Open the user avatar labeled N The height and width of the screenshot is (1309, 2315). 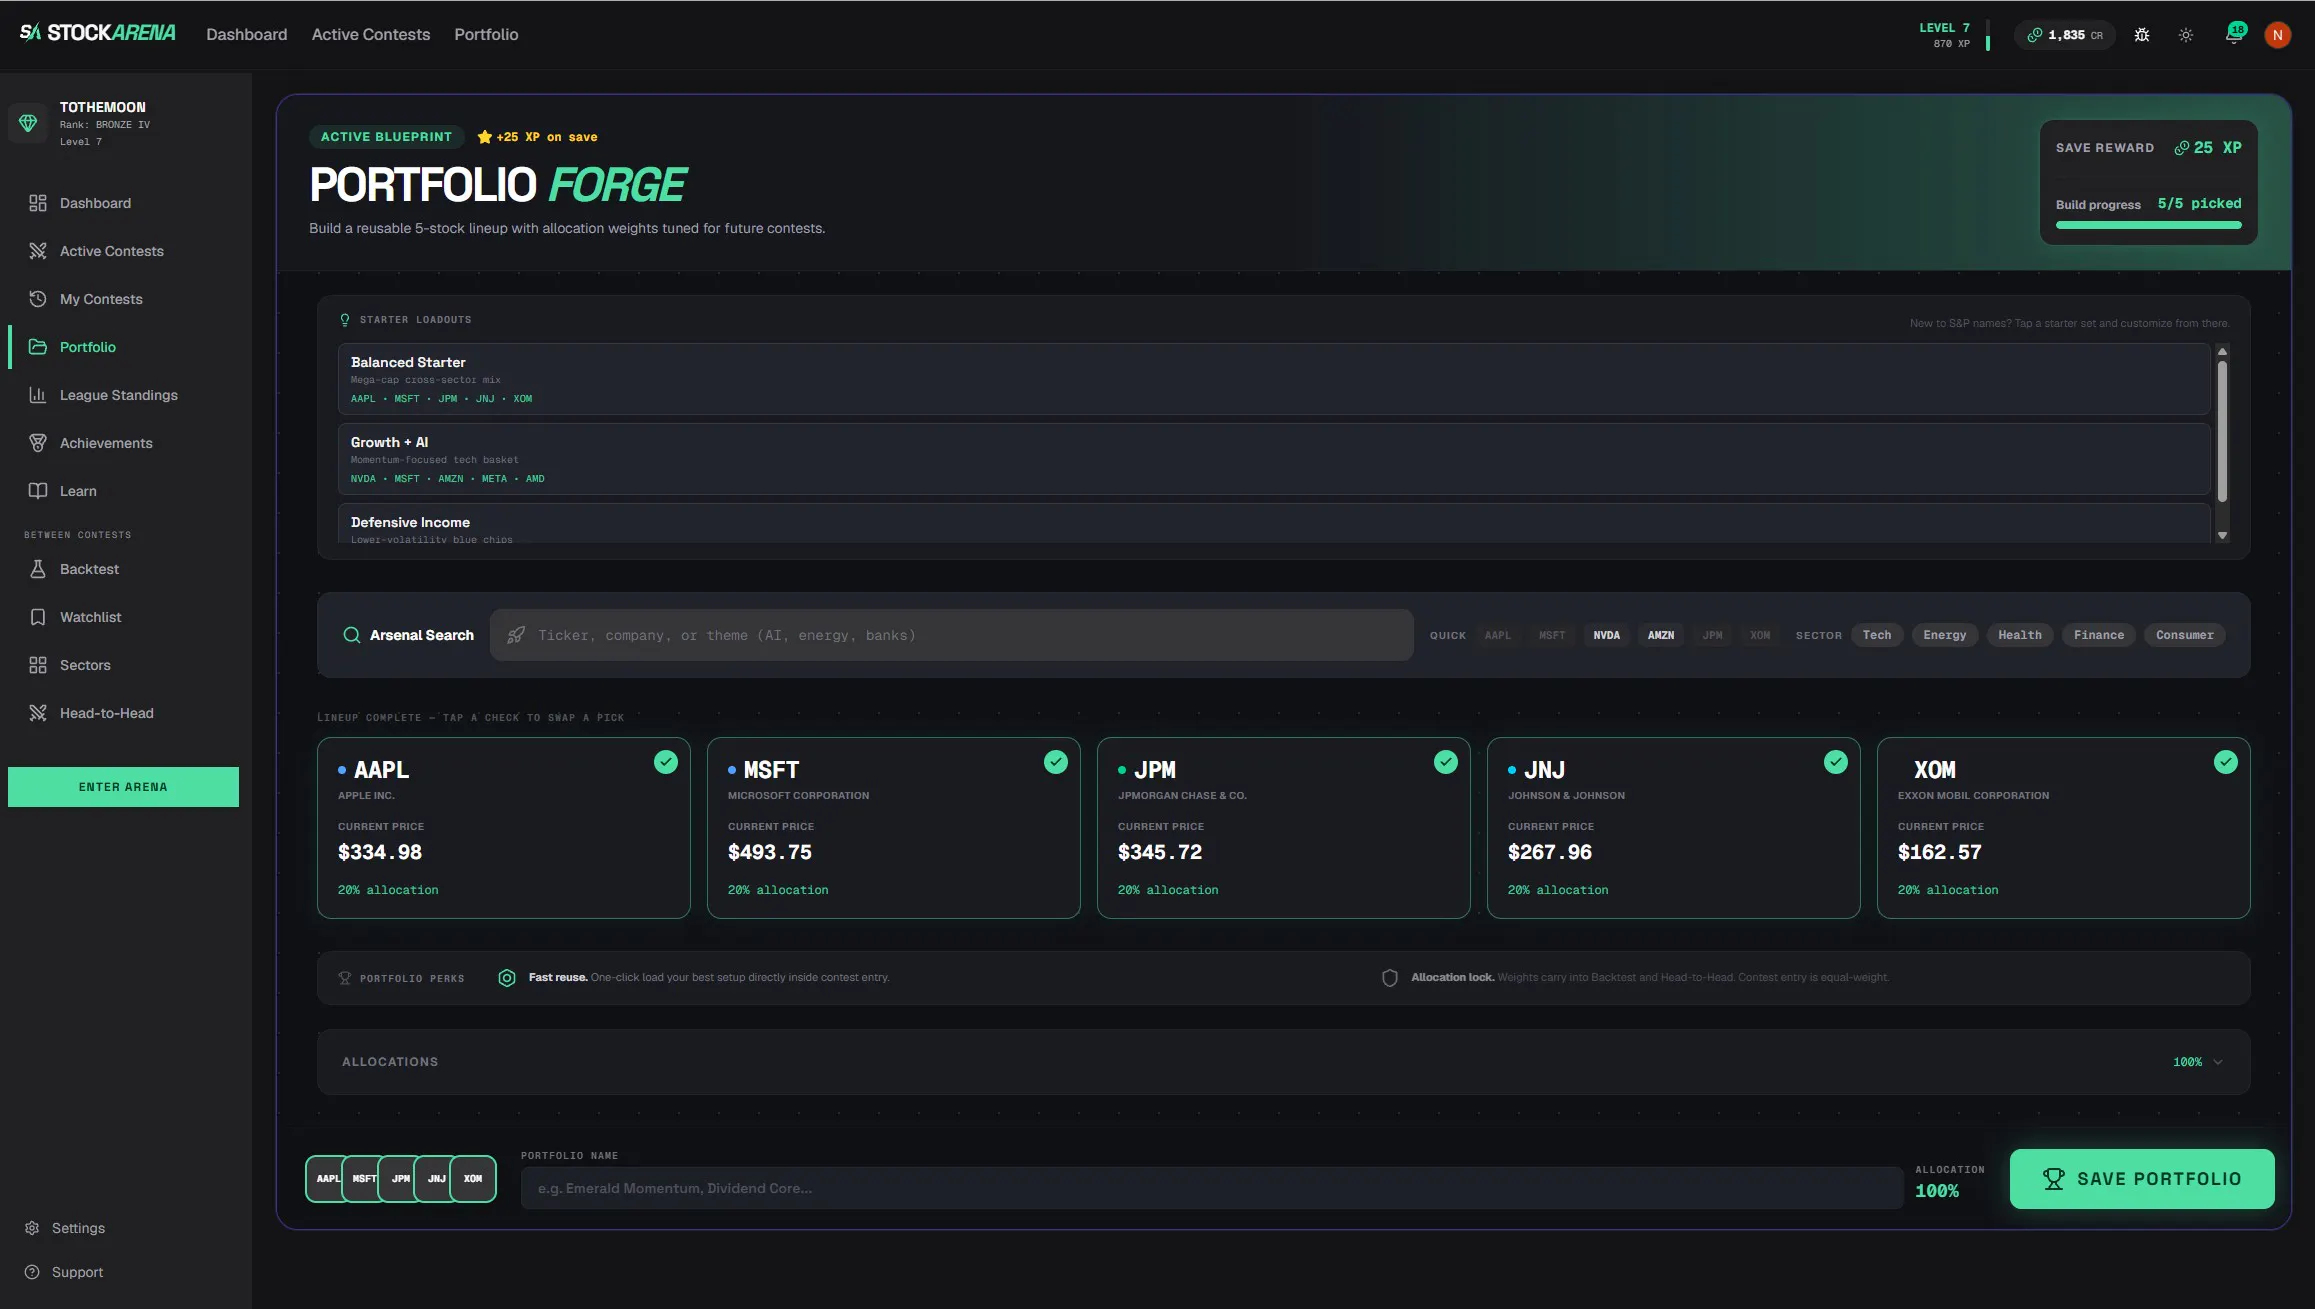click(2278, 35)
